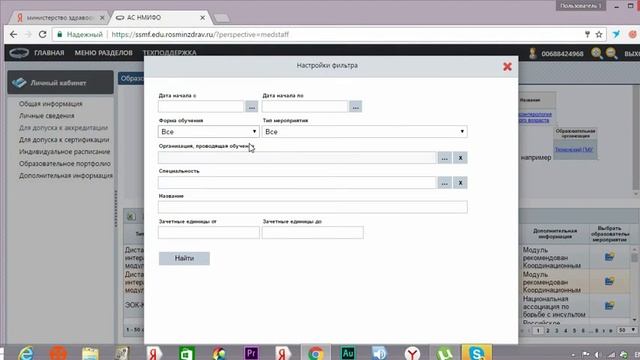Click the saved password key icon
Image resolution: width=640 pixels, height=360 pixels.
587,35
